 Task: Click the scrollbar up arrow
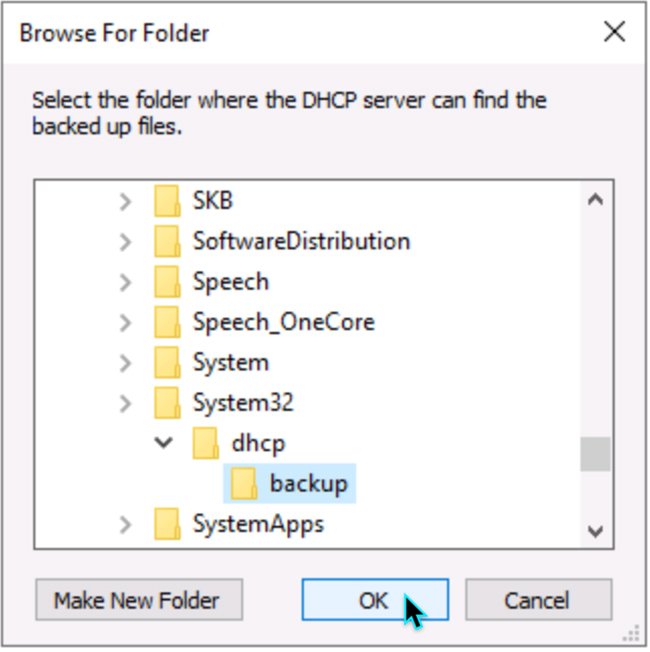595,199
